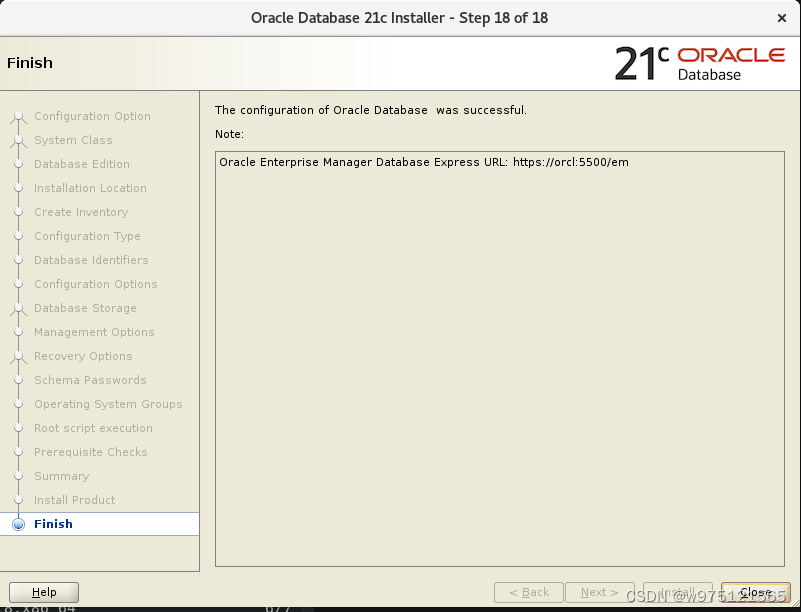This screenshot has width=801, height=612.
Task: Click the Summary step status icon
Action: tap(17, 476)
